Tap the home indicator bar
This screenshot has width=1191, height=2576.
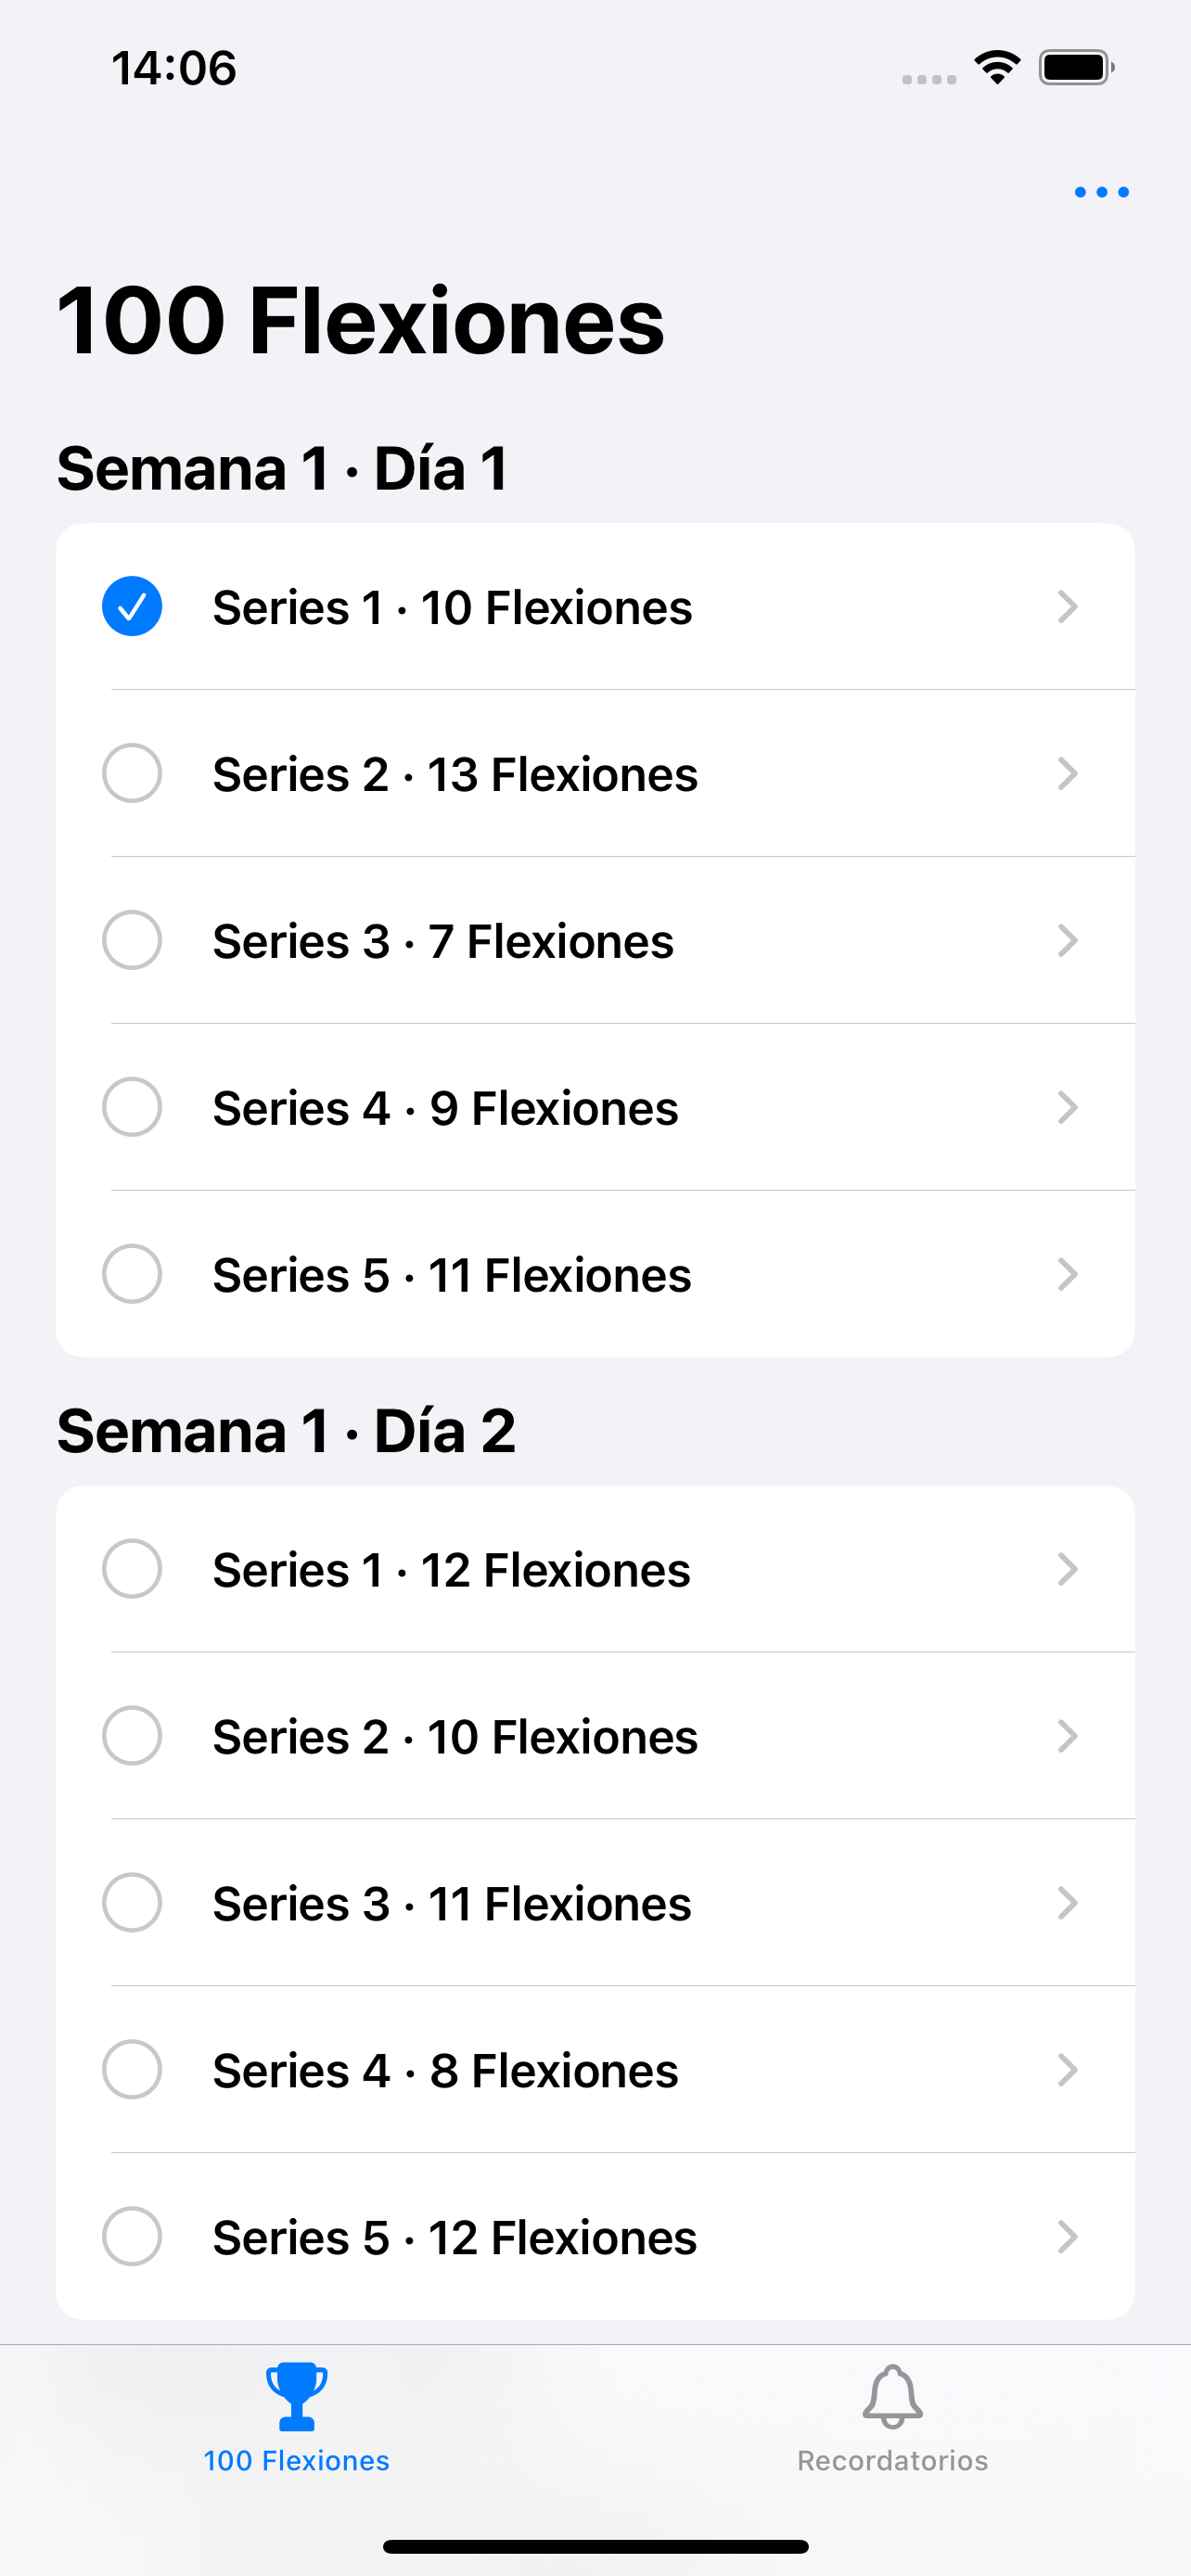pos(595,2546)
